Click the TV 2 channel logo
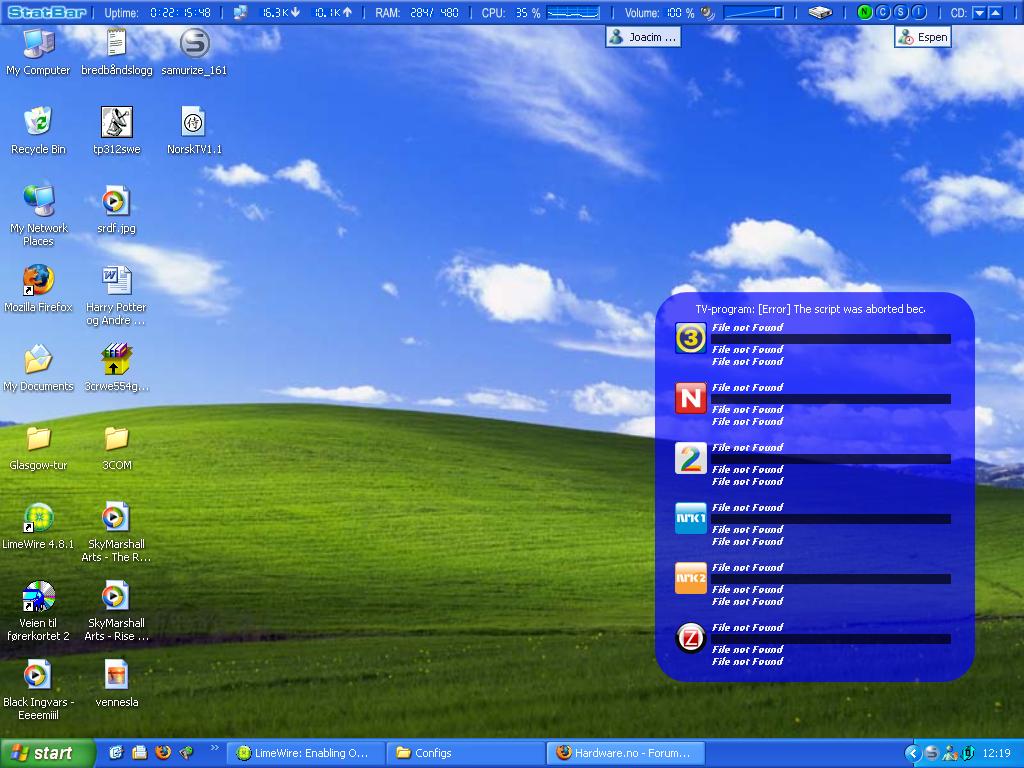This screenshot has width=1024, height=768. pos(690,458)
